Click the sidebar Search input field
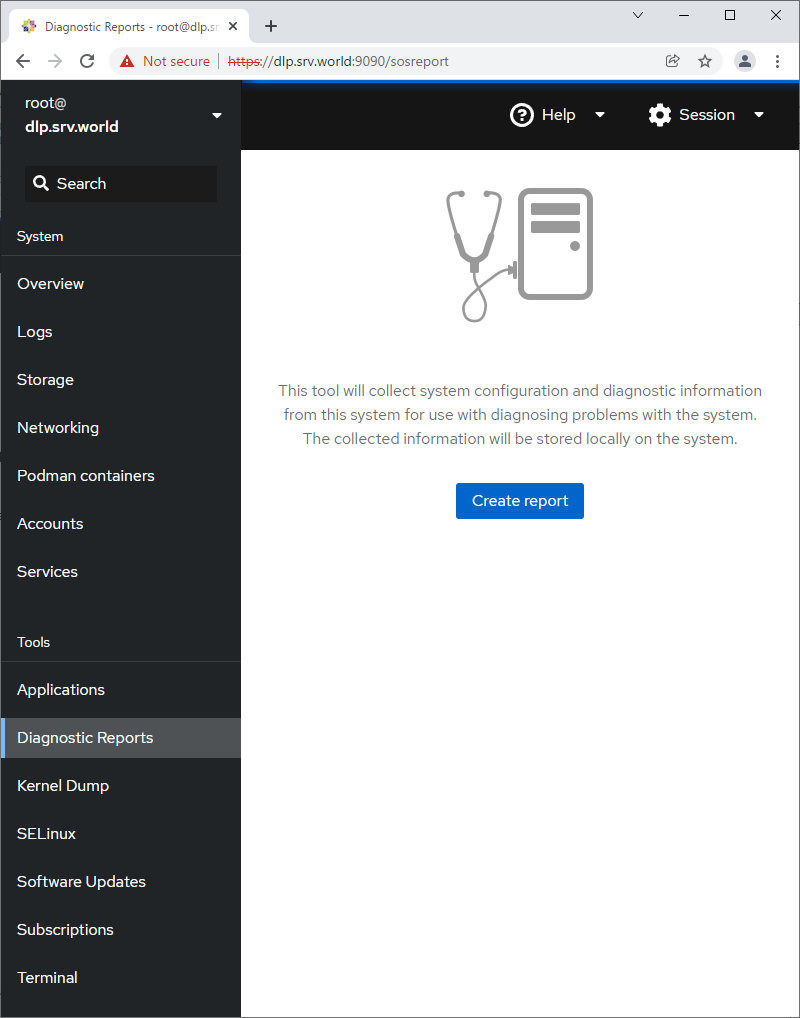Viewport: 800px width, 1018px height. click(x=121, y=184)
